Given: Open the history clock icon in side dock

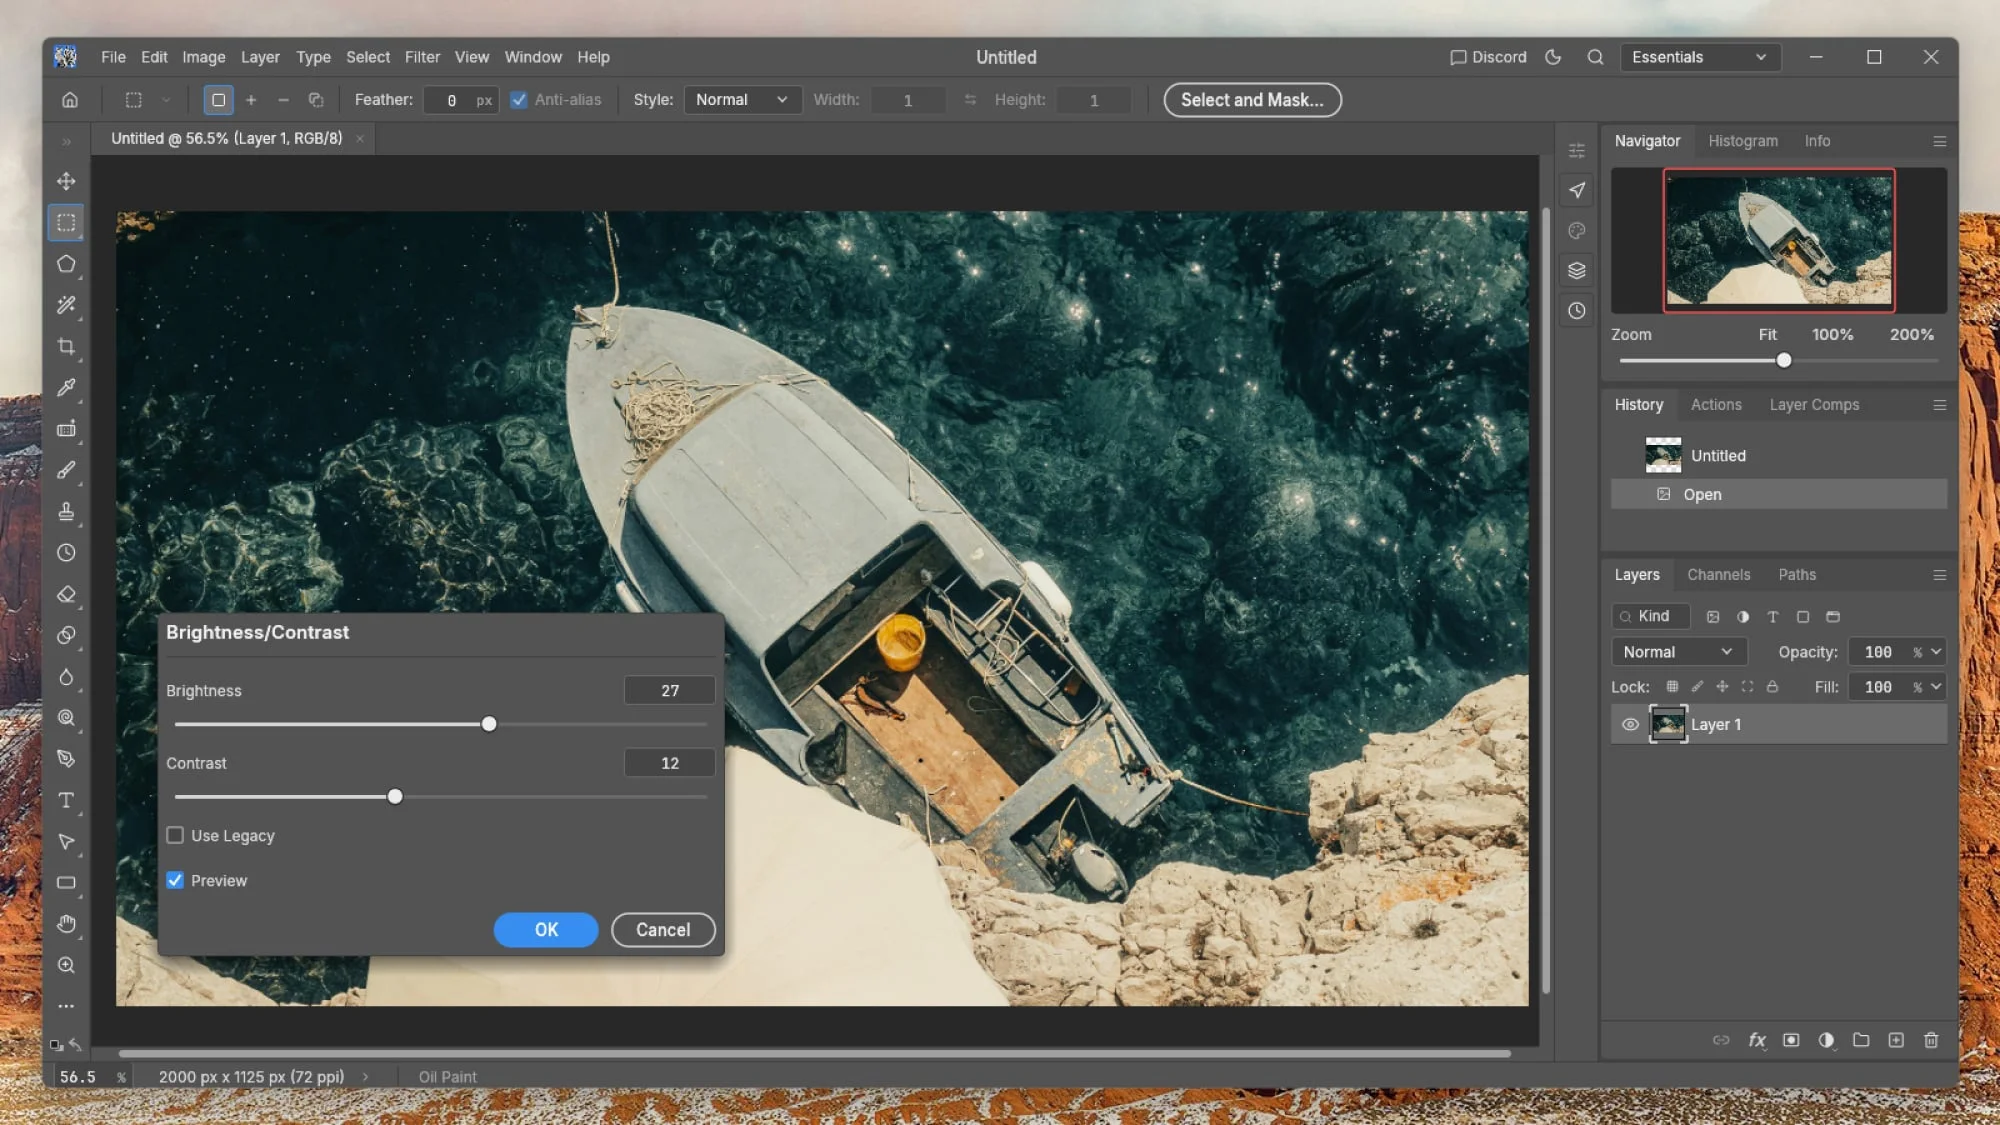Looking at the screenshot, I should coord(1577,311).
